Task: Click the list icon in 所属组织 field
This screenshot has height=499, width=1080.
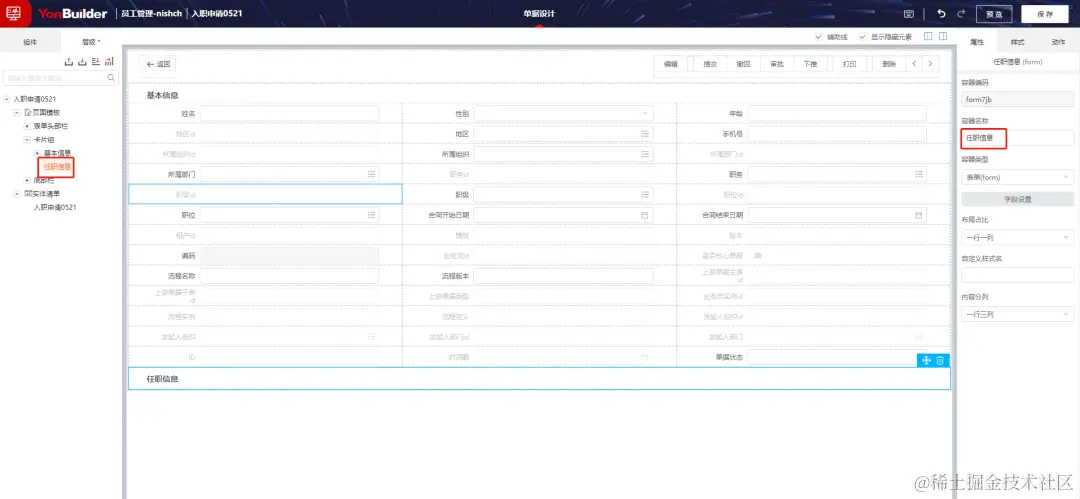Action: click(645, 154)
